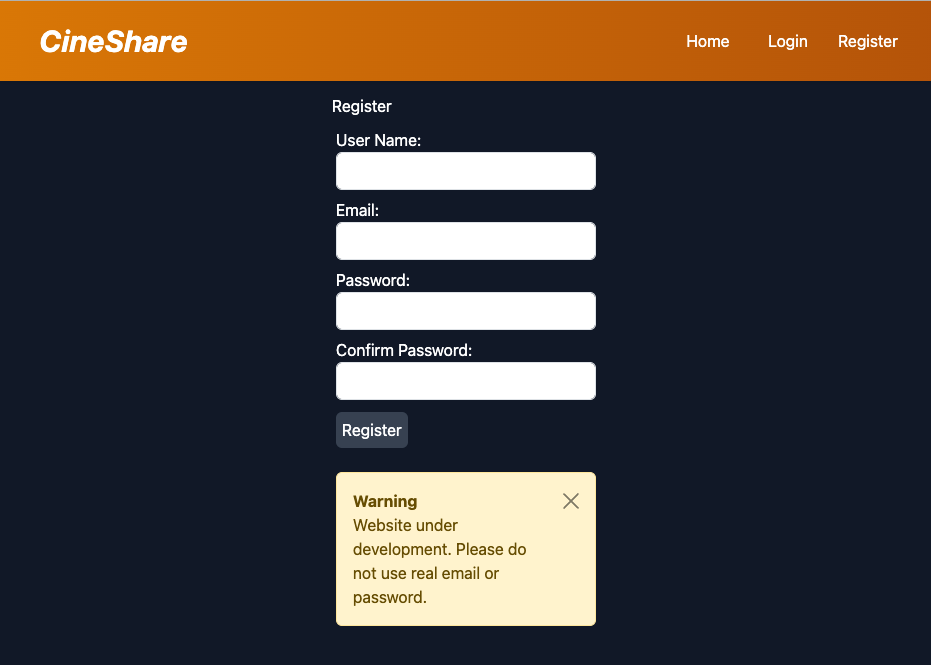931x665 pixels.
Task: Focus the Email input field
Action: tap(466, 241)
